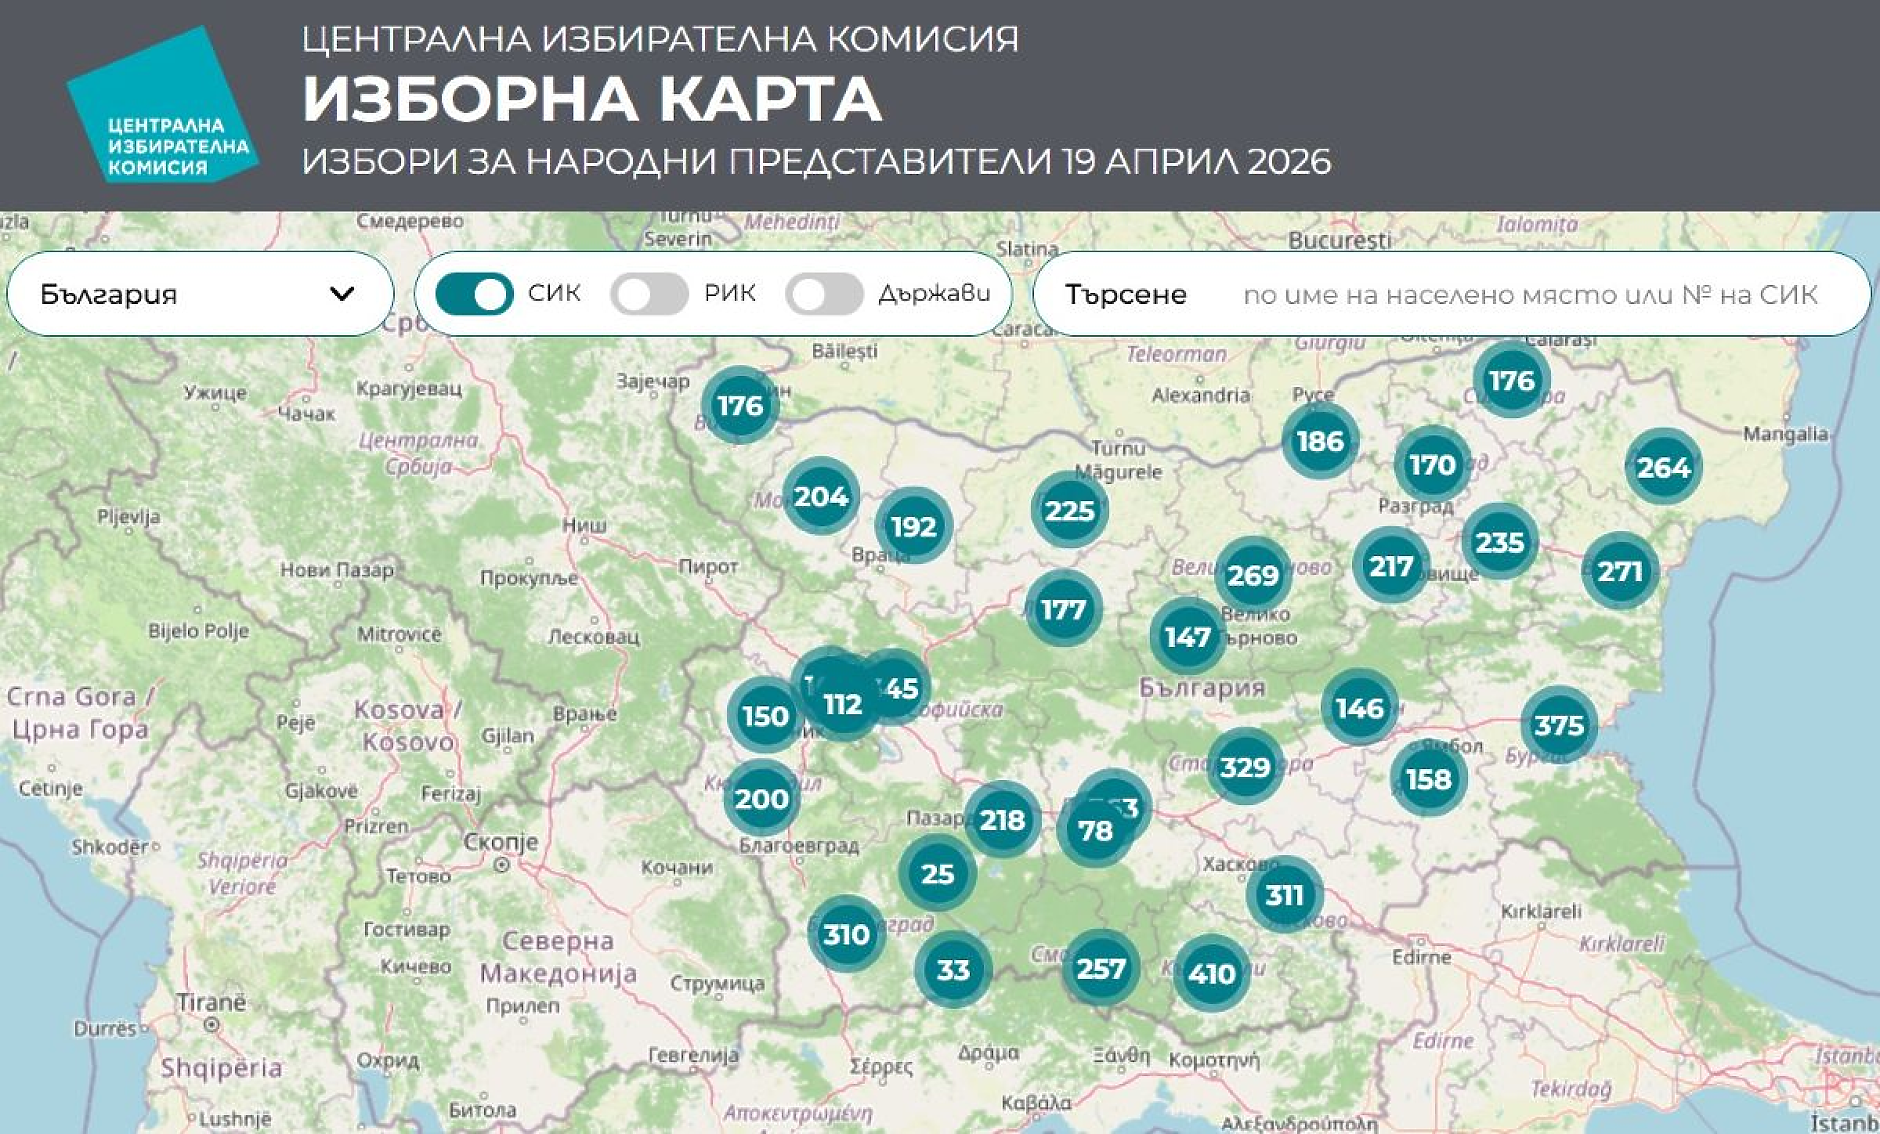
Task: Select the 147 cluster near Велико Търново
Action: [x=1187, y=638]
